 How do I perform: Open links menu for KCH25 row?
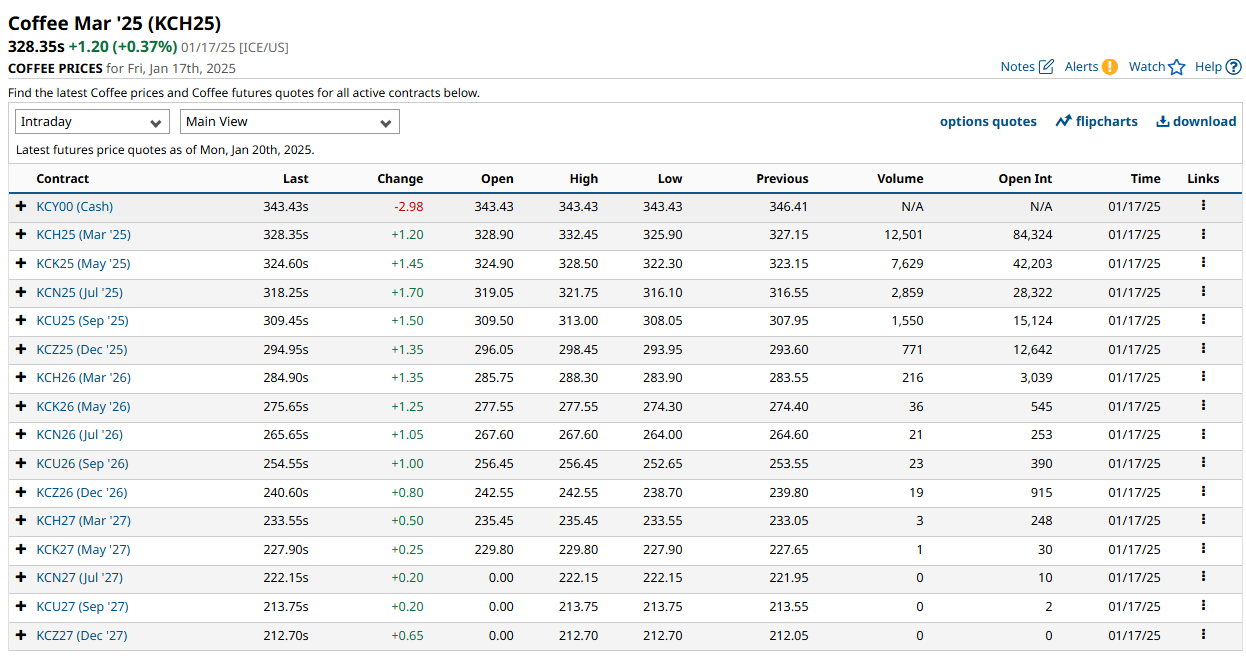coord(1203,234)
